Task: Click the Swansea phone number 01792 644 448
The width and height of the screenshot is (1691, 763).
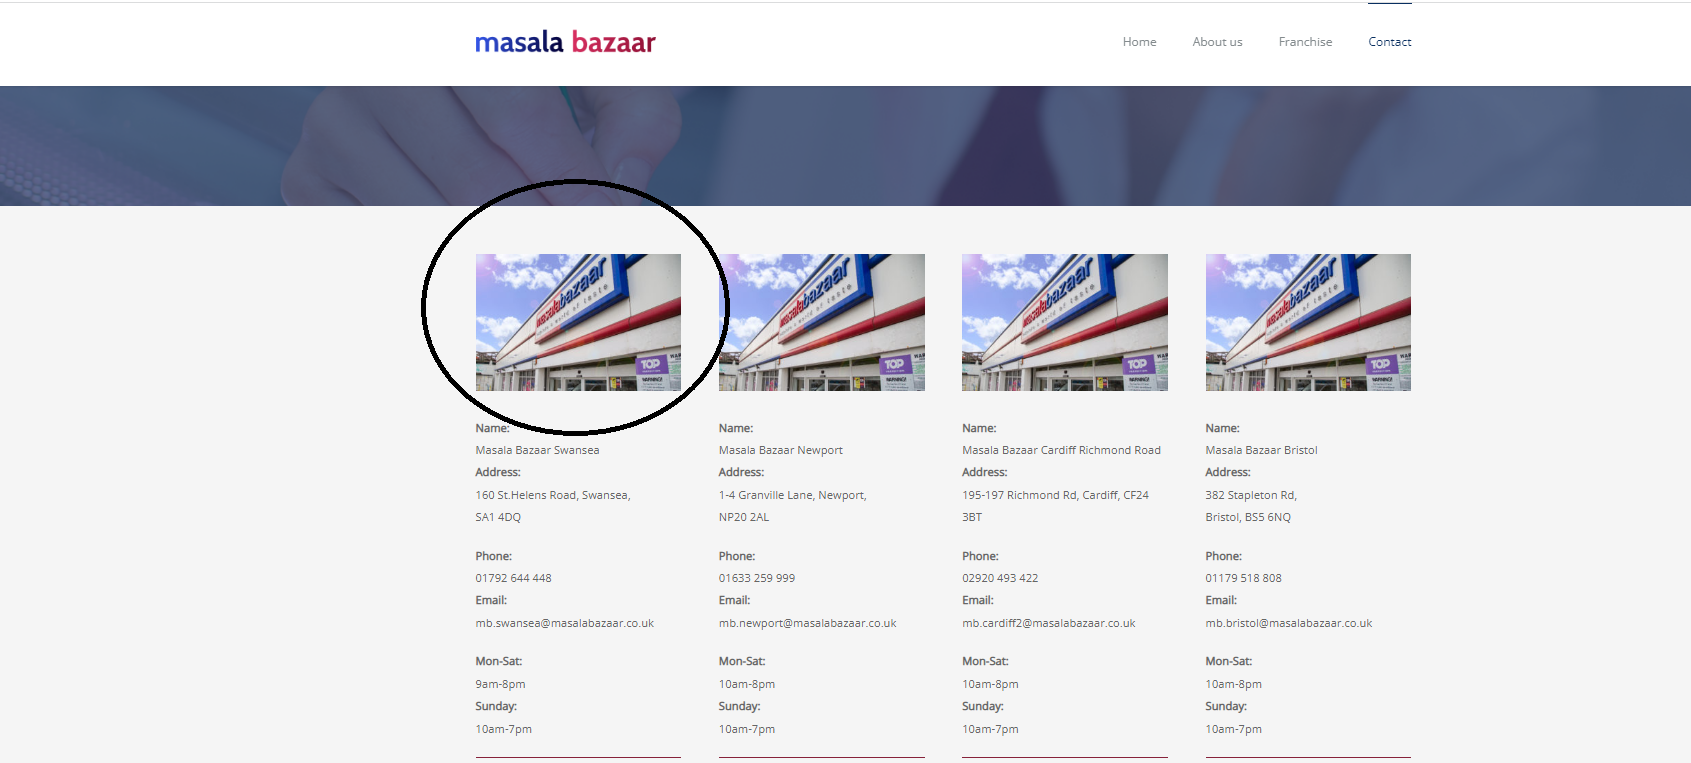Action: tap(513, 578)
